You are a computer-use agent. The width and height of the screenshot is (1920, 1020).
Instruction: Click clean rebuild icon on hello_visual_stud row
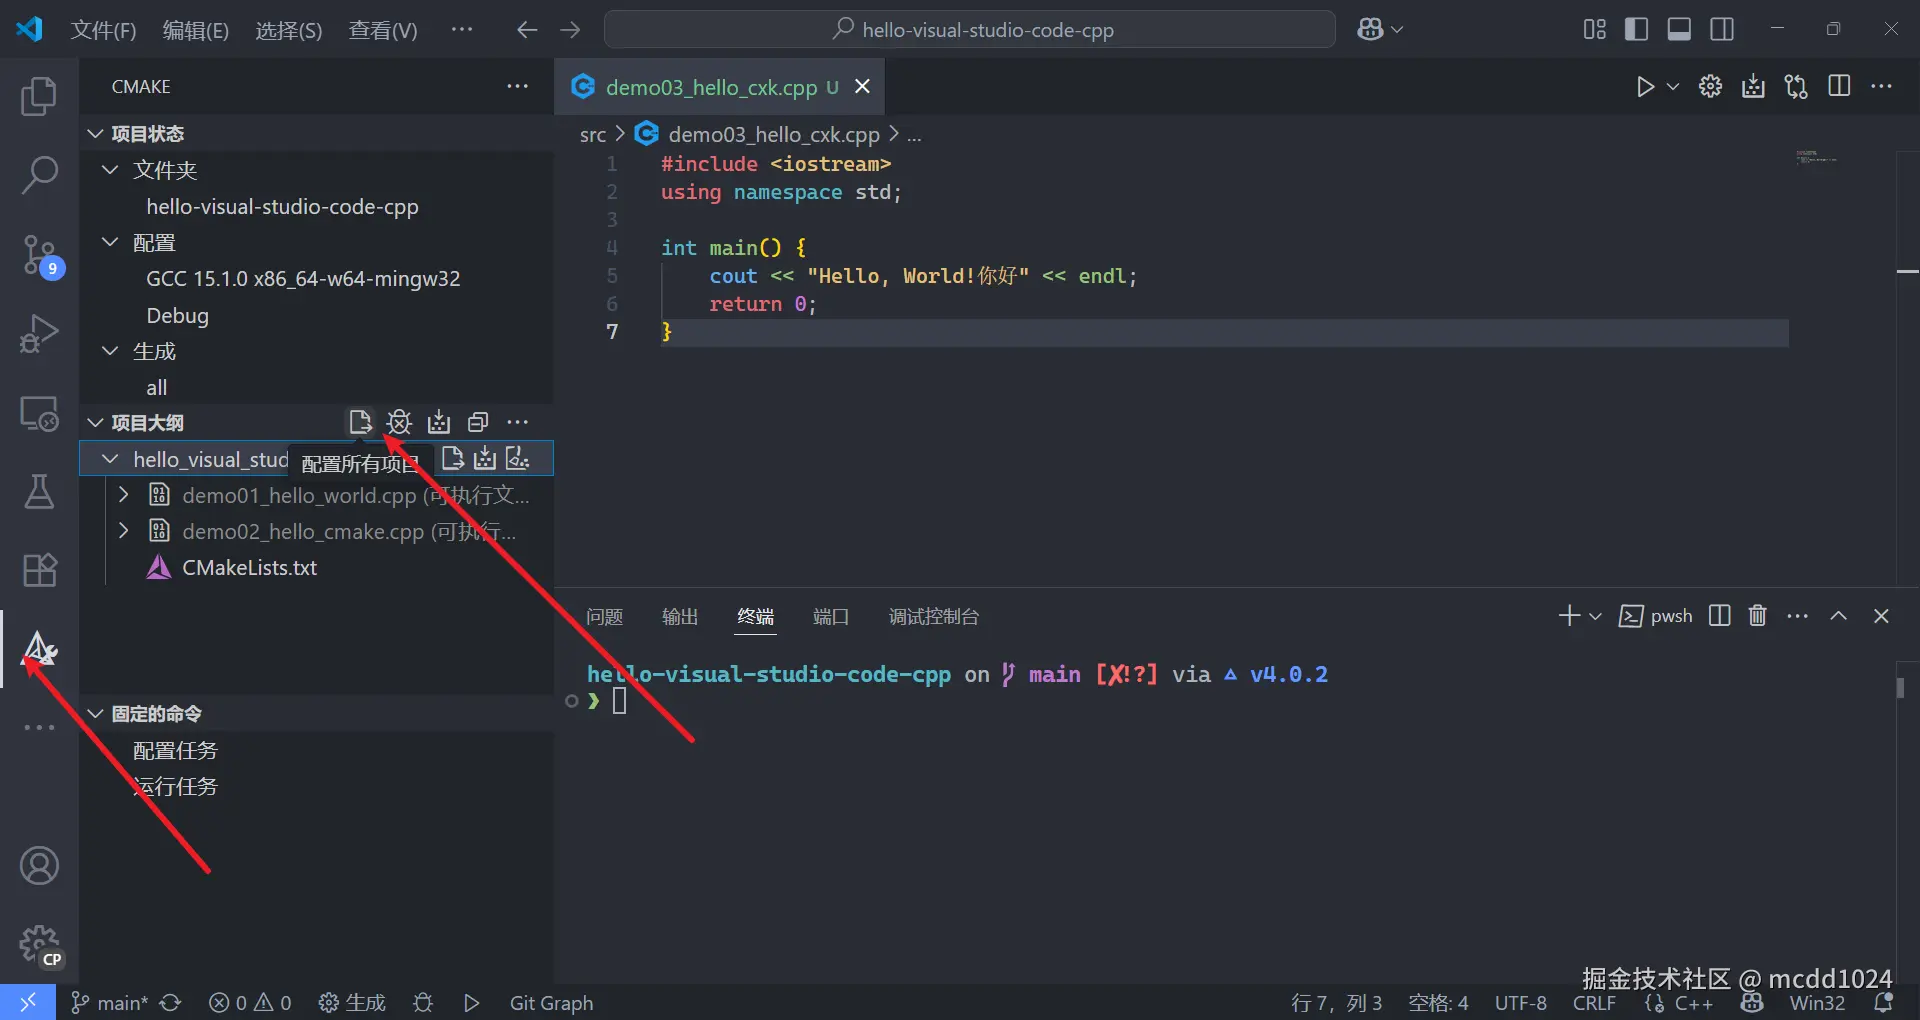(517, 458)
